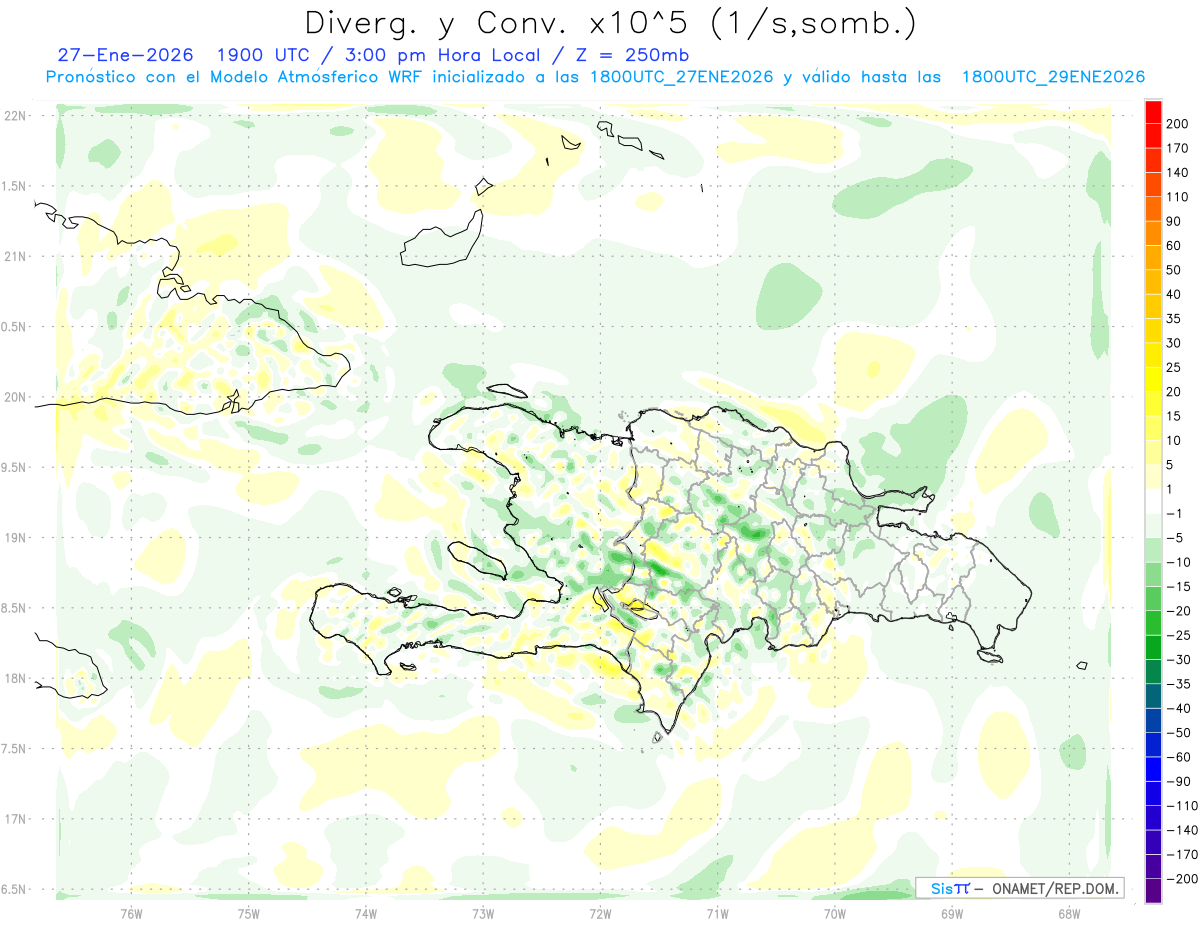Click the longitude label "75W"
1200x927 pixels.
tap(249, 914)
